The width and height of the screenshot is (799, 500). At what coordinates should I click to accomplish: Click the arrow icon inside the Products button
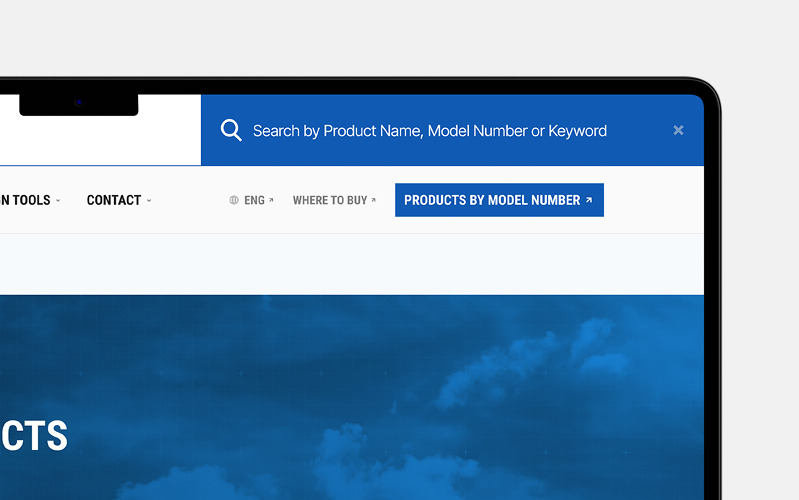(589, 200)
